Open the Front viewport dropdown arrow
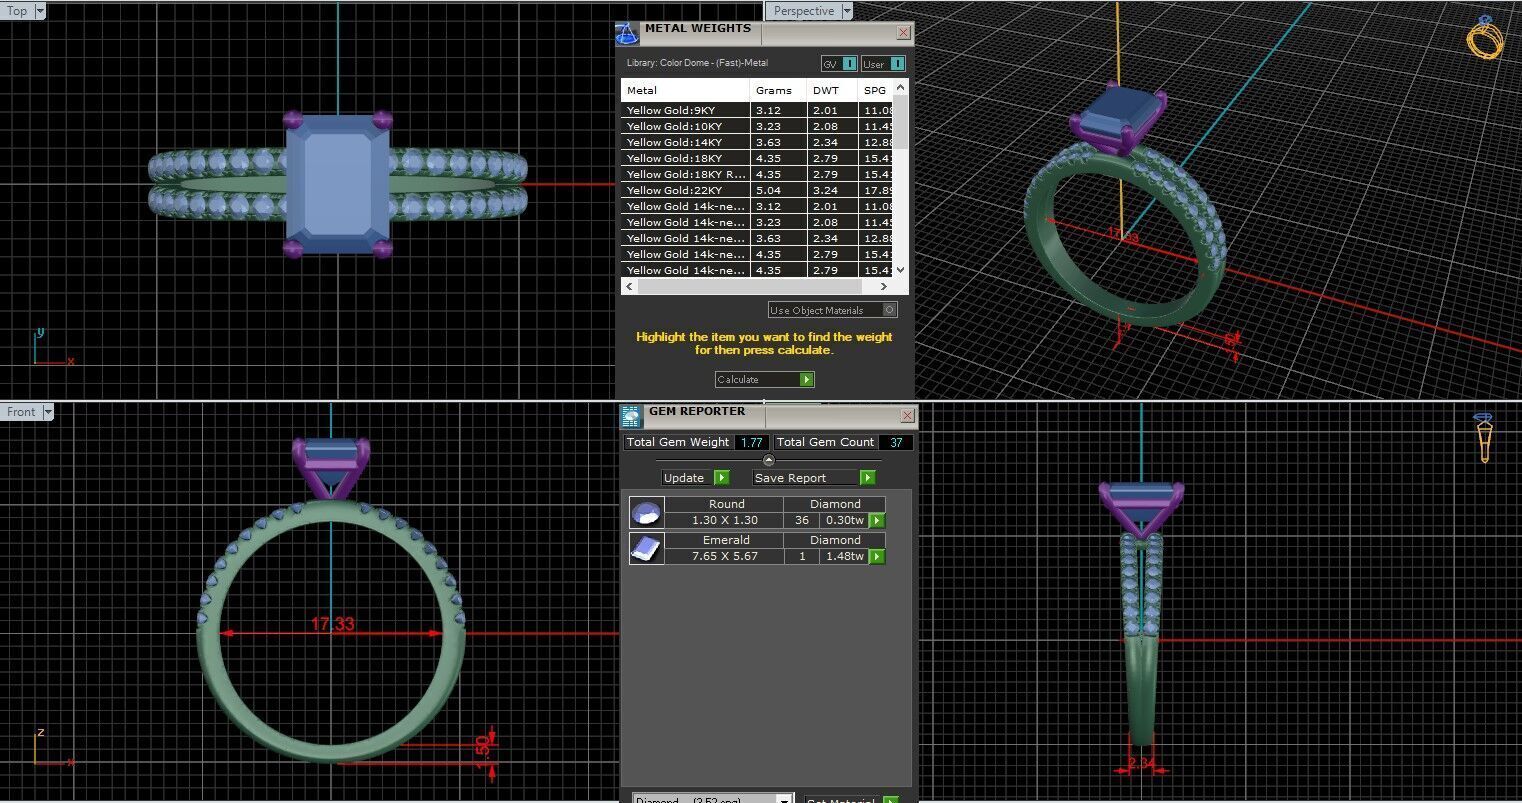 pos(47,412)
